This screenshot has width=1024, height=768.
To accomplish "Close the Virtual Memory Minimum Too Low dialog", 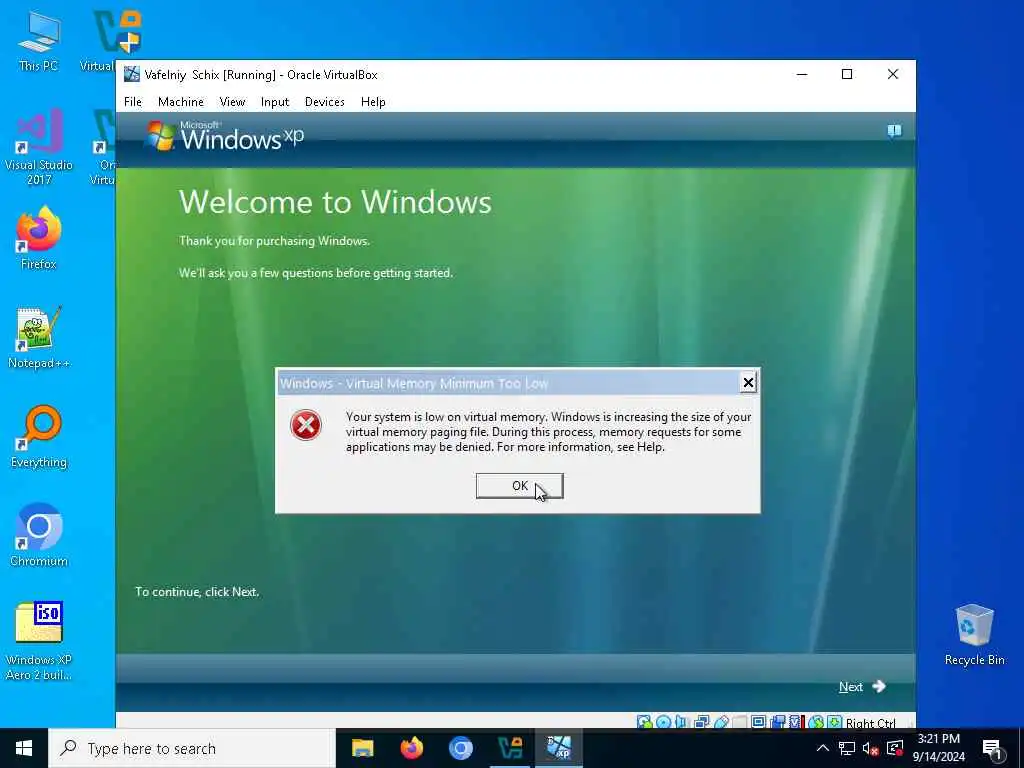I will point(748,383).
